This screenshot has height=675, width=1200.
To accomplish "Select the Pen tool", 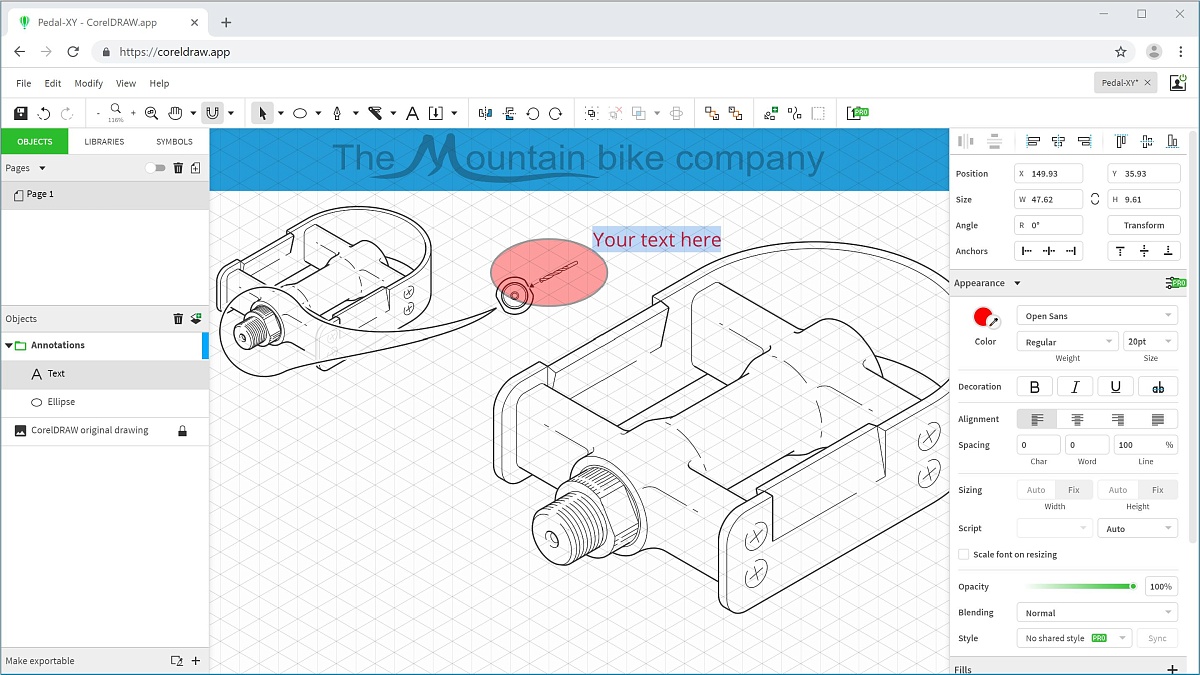I will point(337,114).
